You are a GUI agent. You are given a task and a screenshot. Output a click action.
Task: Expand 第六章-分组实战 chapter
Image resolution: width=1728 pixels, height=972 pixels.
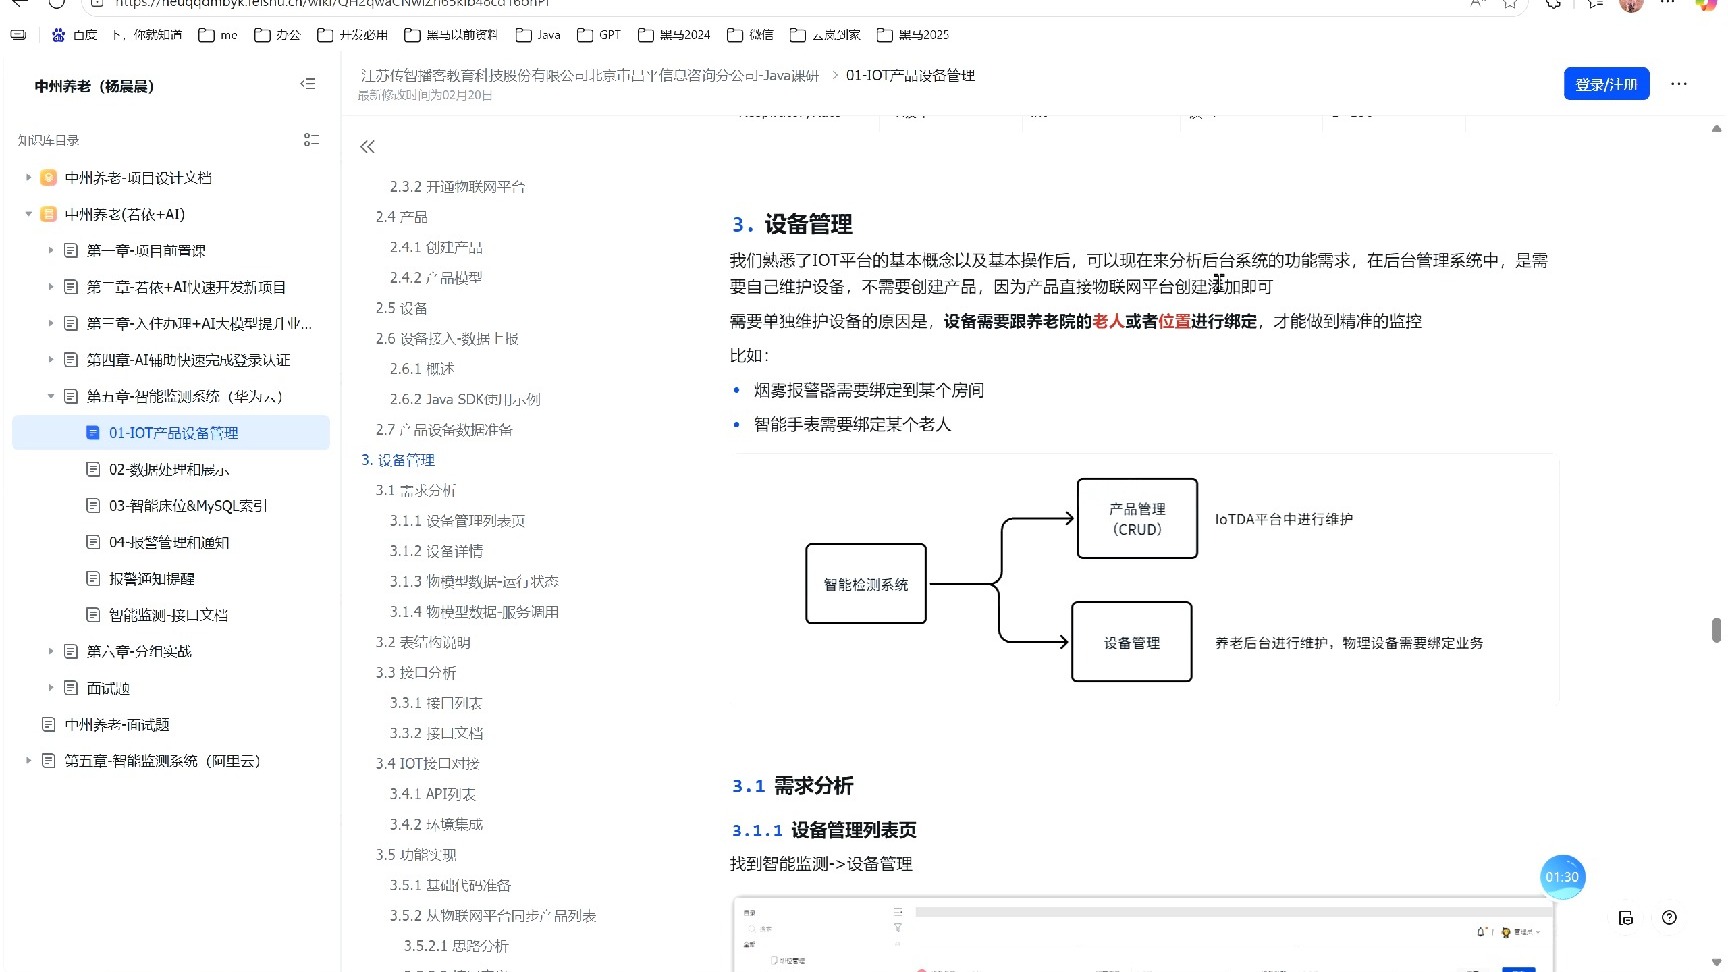50,651
